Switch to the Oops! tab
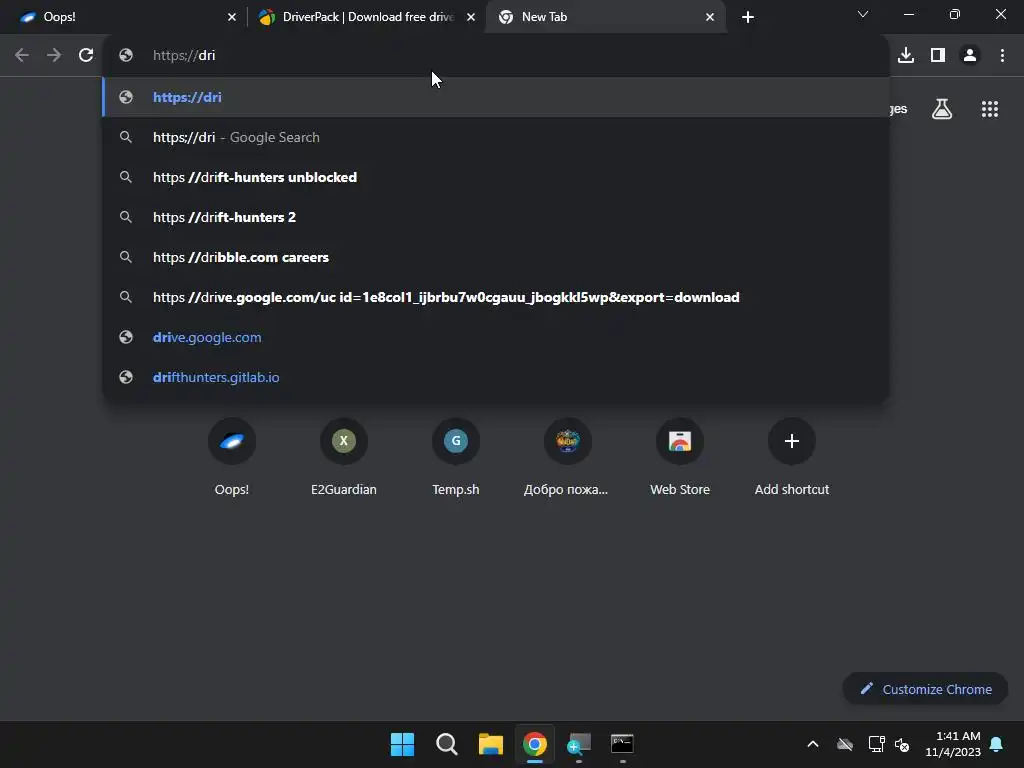 [x=123, y=17]
